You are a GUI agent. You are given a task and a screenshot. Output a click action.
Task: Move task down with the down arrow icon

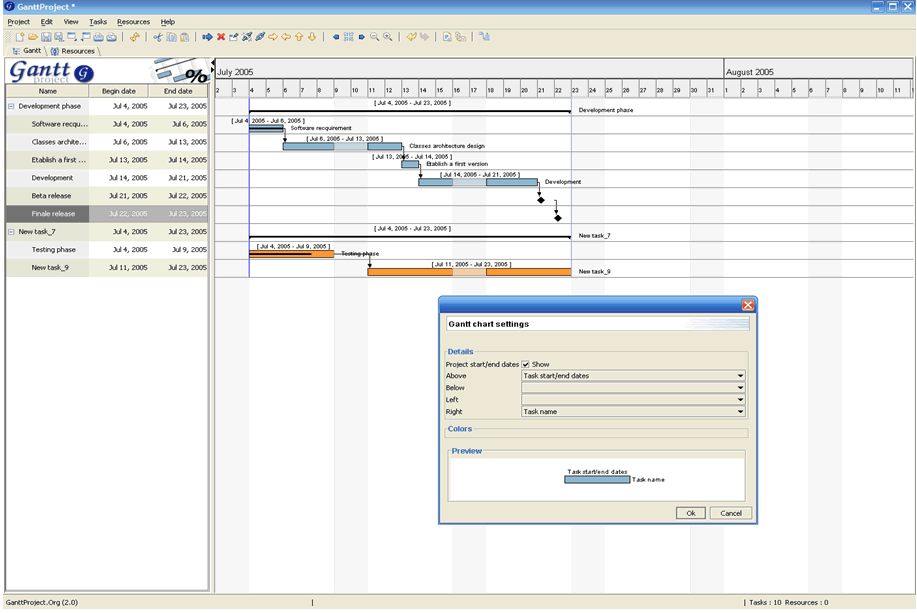pos(312,37)
